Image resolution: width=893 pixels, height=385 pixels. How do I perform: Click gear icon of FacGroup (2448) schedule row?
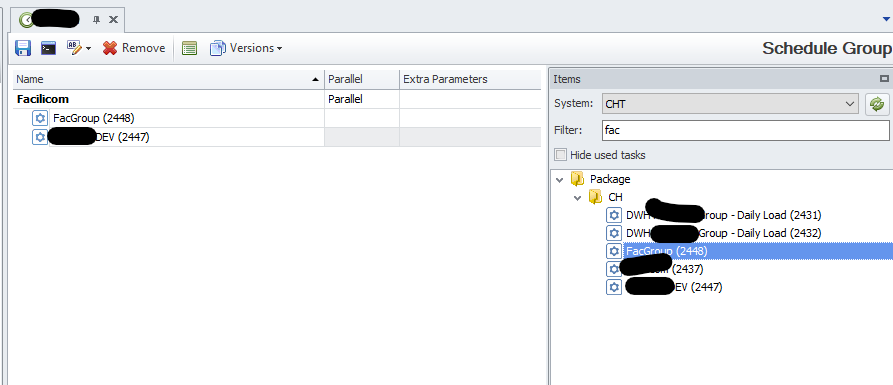click(x=40, y=118)
